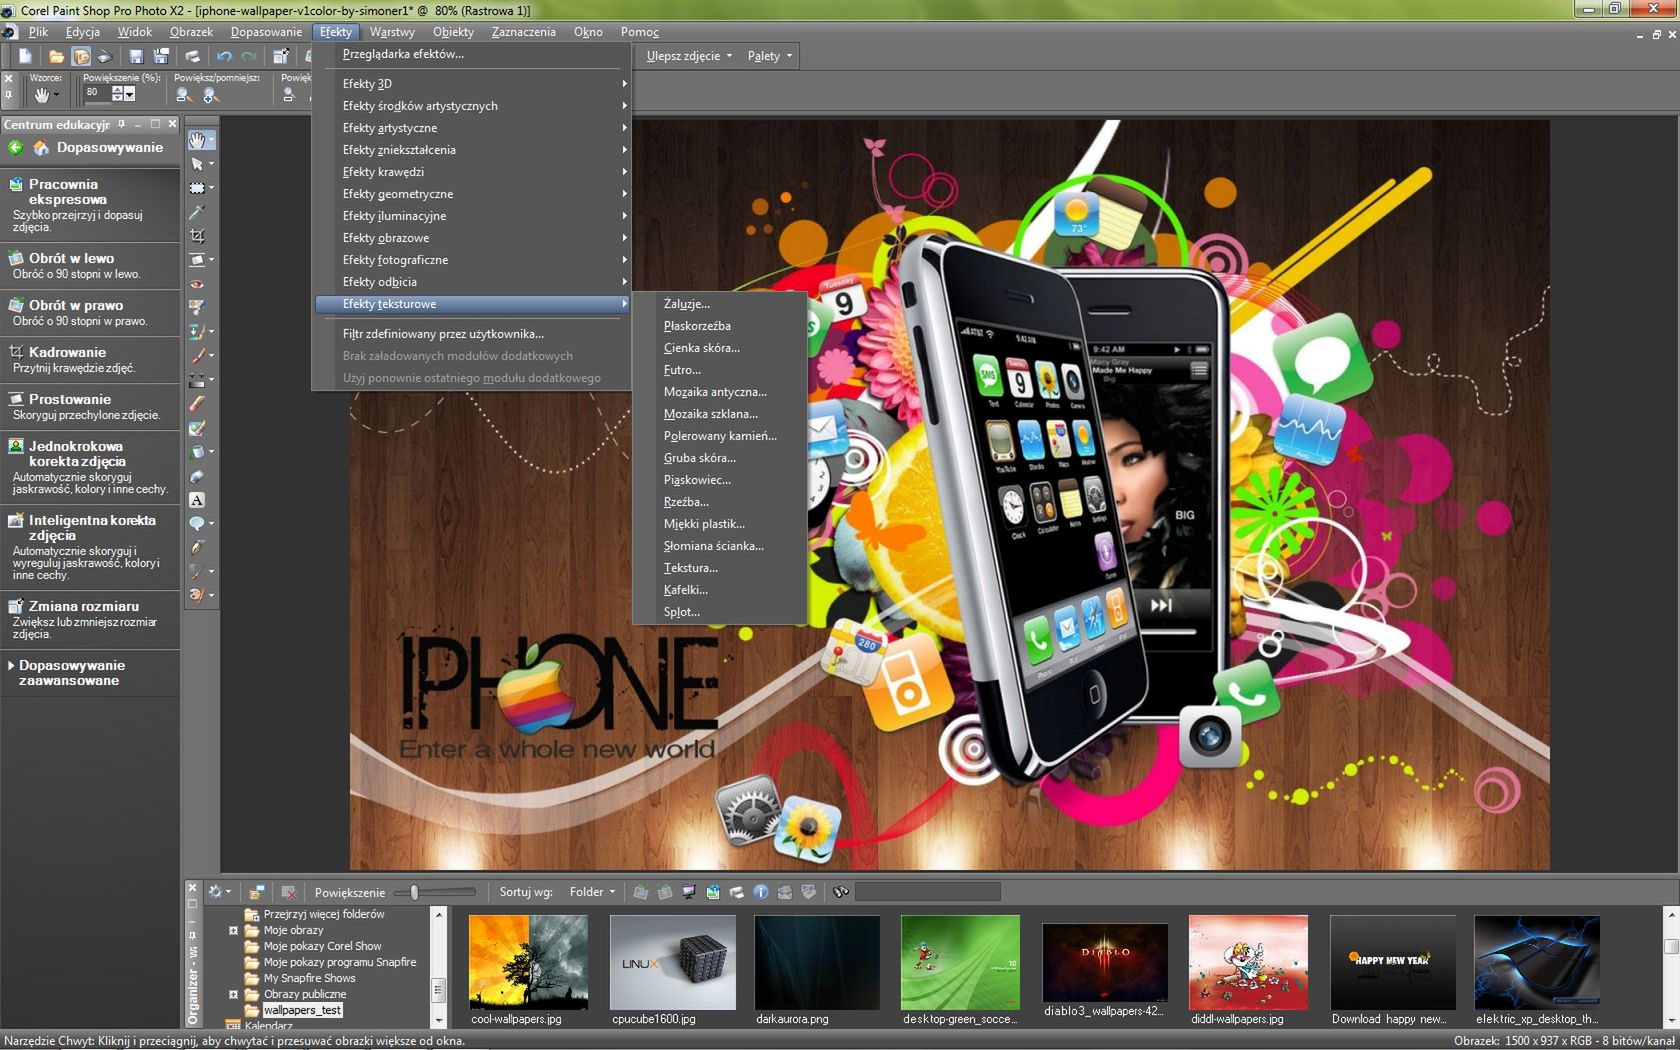
Task: Click the Print icon in toolbar
Action: 193,57
